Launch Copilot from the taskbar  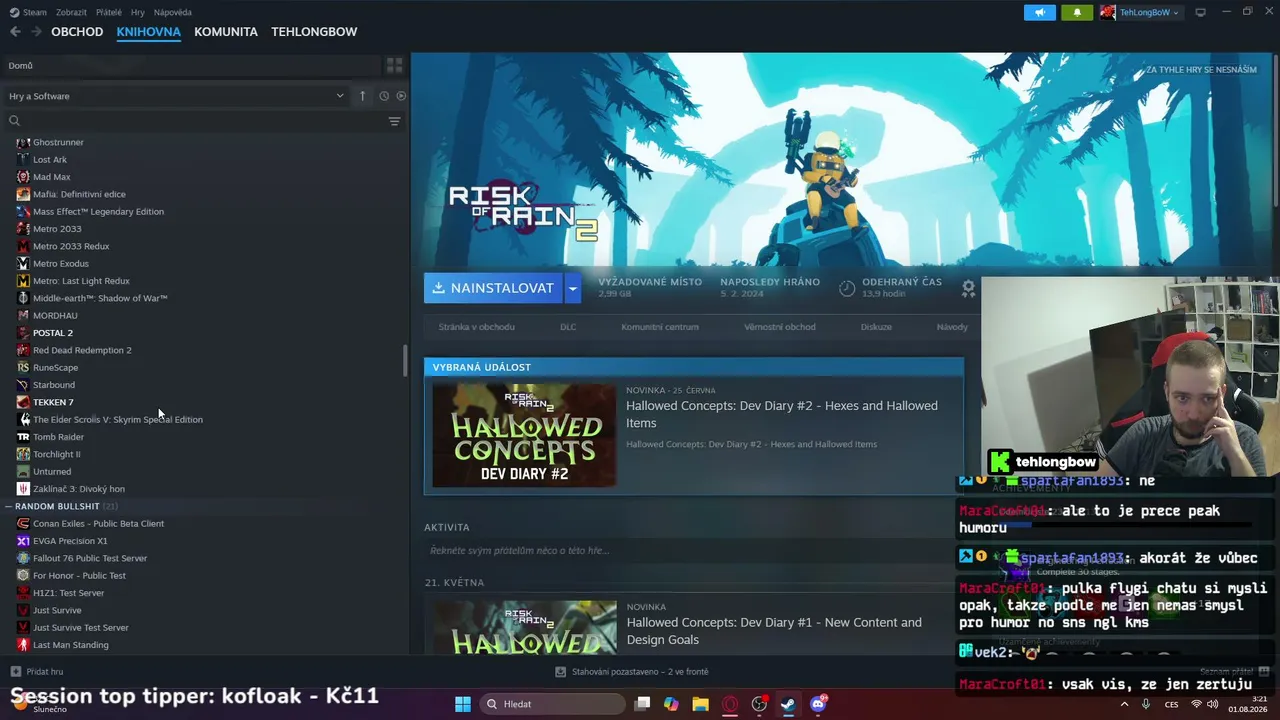671,704
